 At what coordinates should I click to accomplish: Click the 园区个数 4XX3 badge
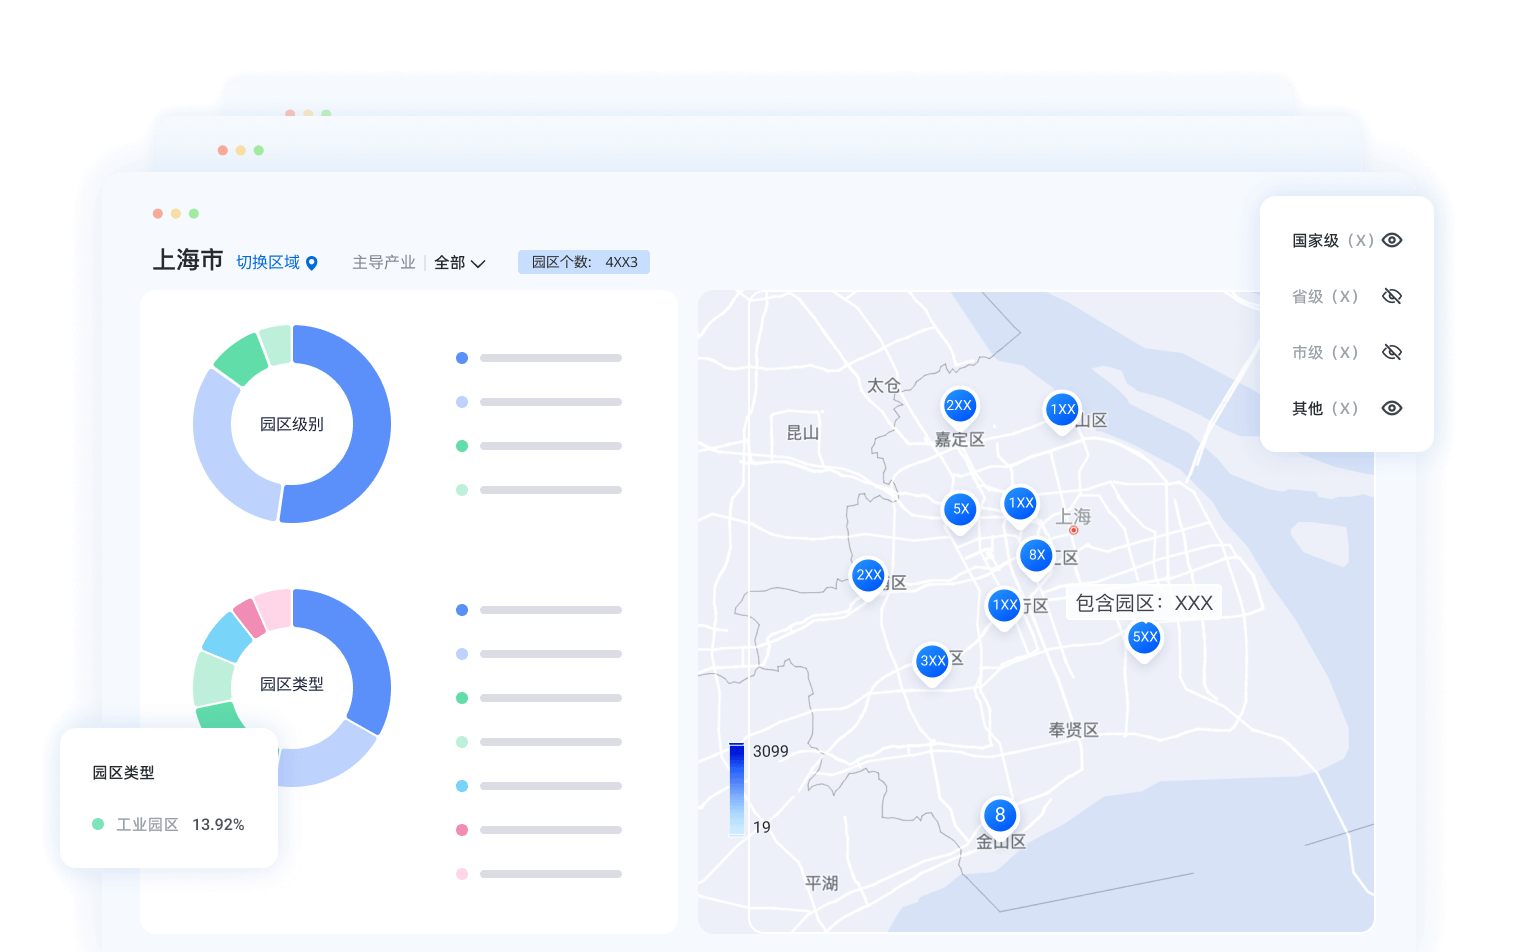coord(584,262)
